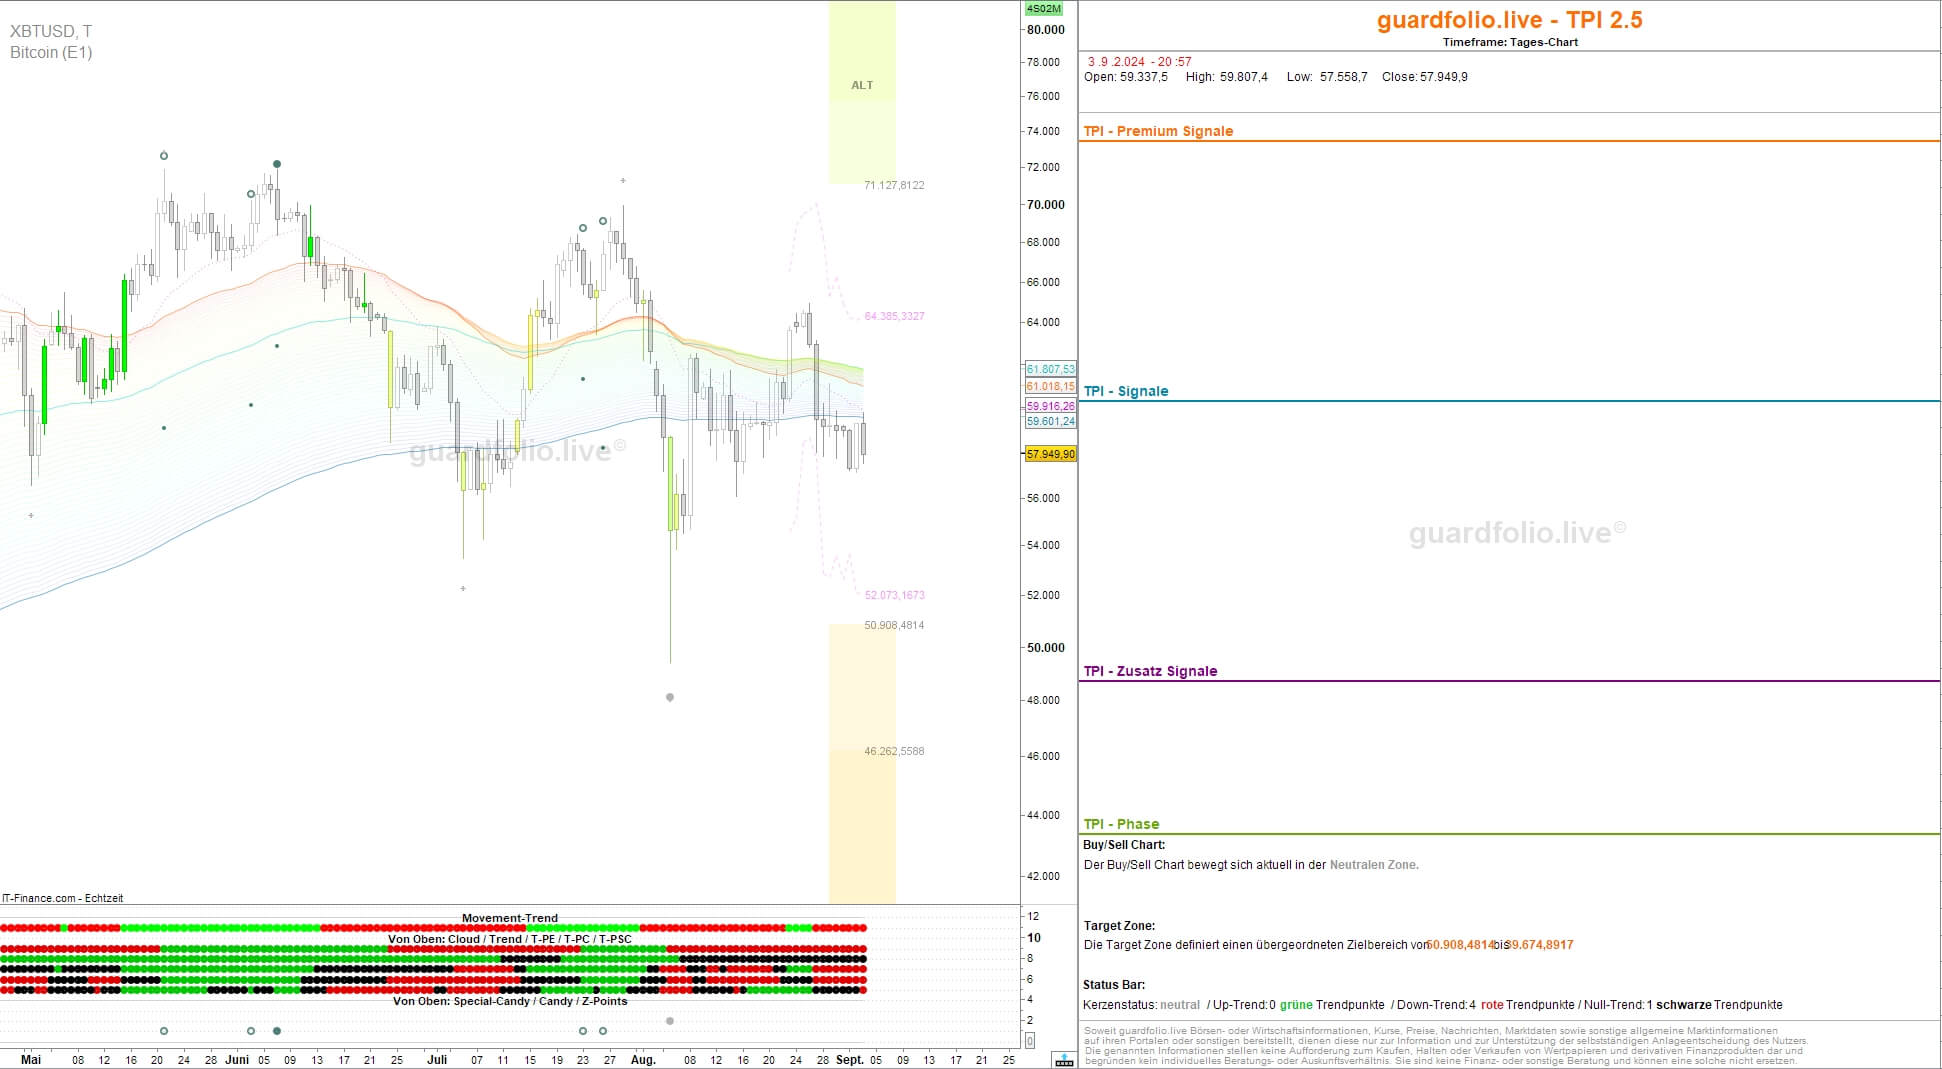Click the Down-Trend: 4 rote Trendpunkte entry

[1486, 1005]
